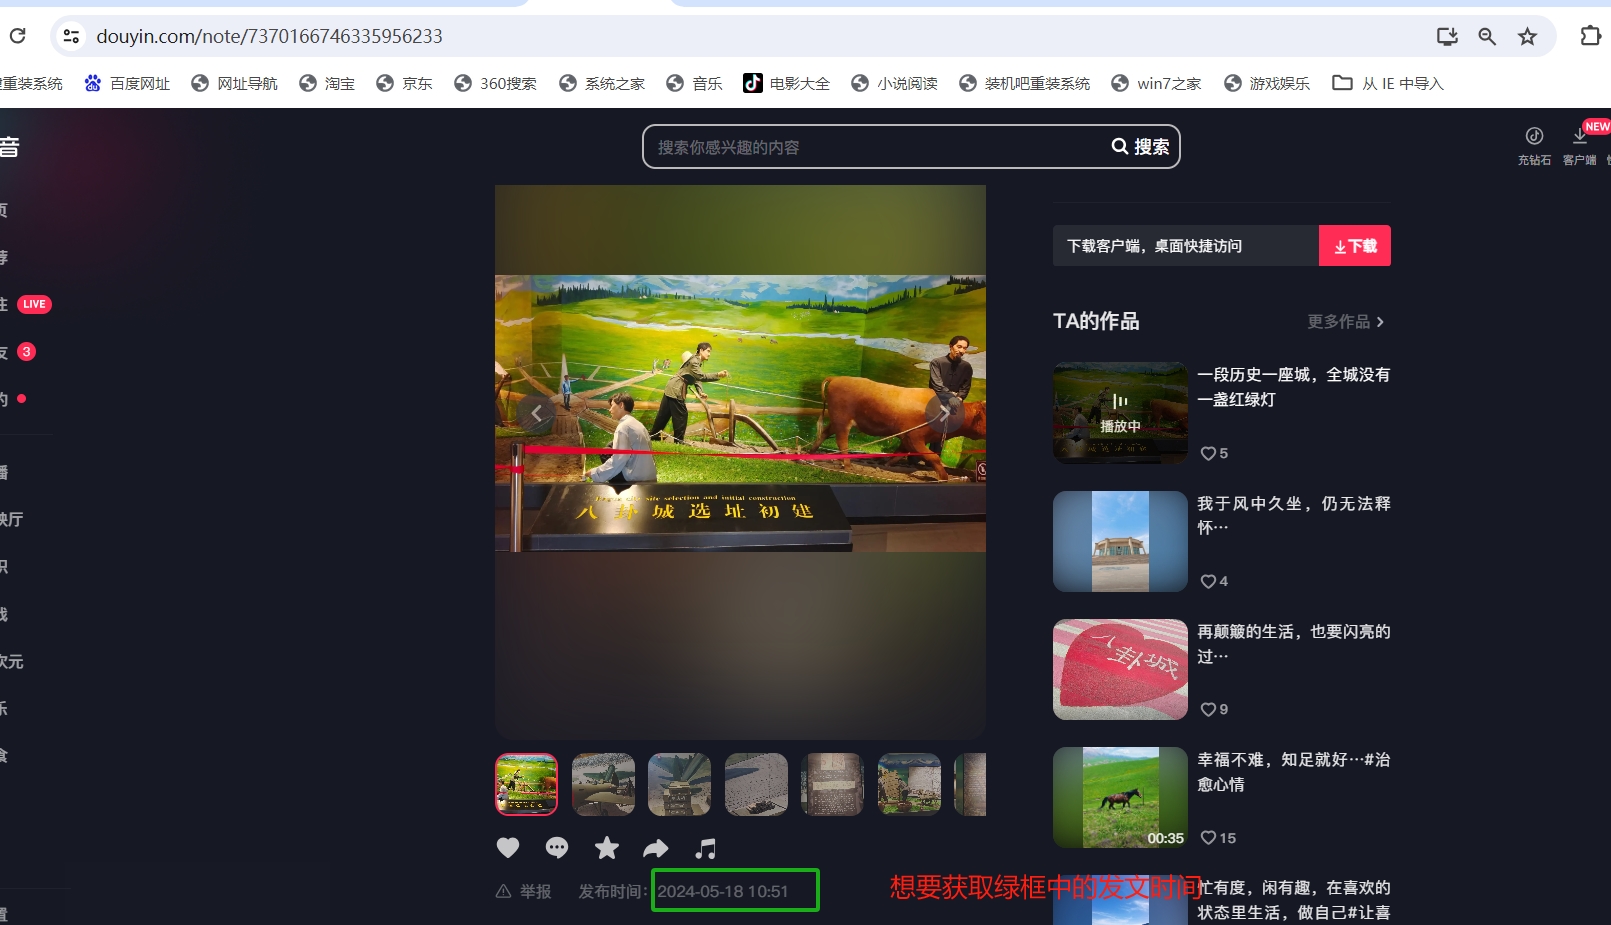The width and height of the screenshot is (1611, 925).
Task: Select the douyin.com URL in address bar
Action: click(269, 36)
